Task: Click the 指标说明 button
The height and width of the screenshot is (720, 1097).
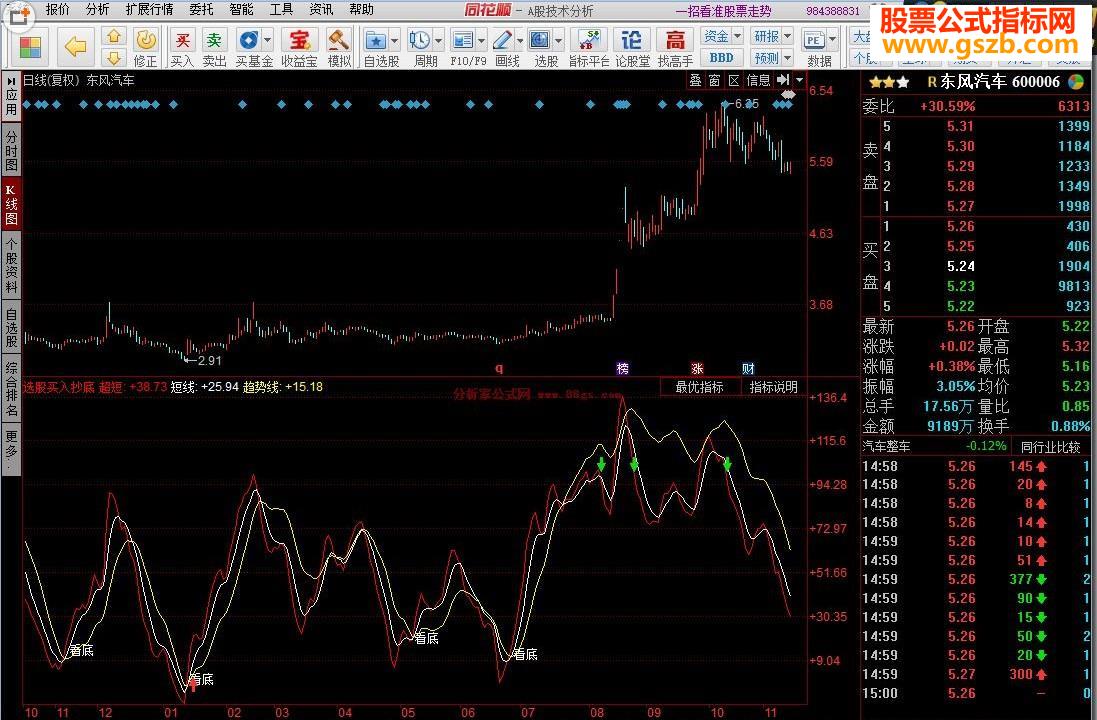Action: (774, 387)
